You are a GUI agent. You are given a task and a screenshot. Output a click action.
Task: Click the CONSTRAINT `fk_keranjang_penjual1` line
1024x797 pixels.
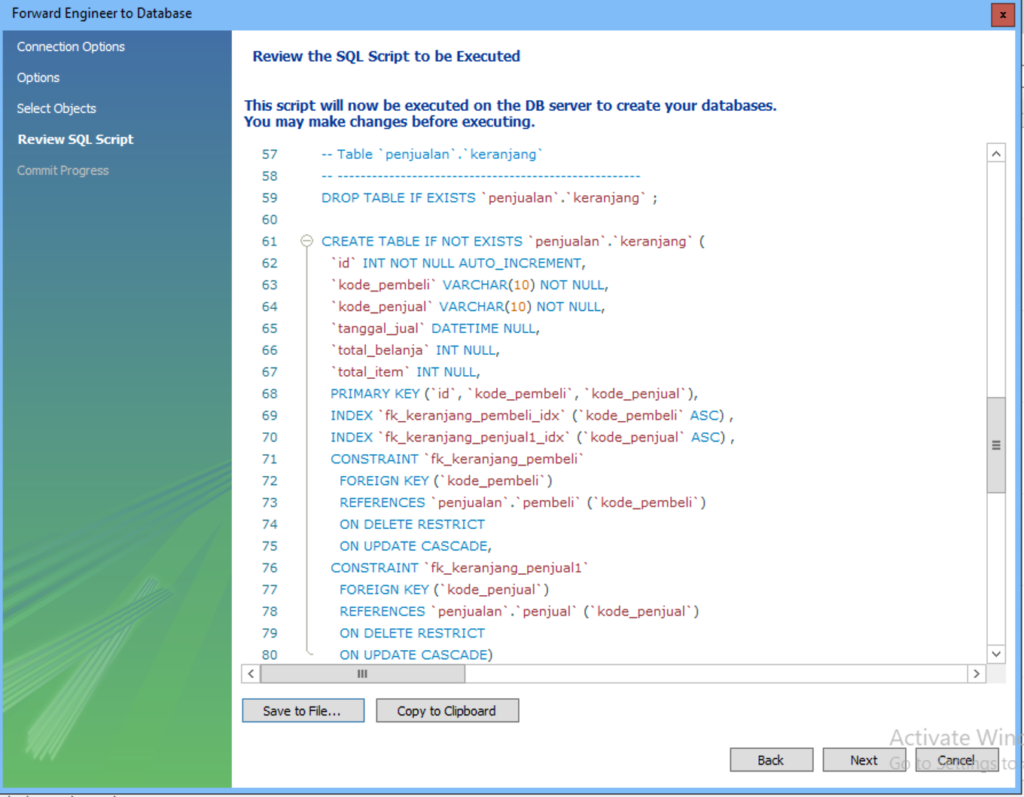pyautogui.click(x=459, y=568)
